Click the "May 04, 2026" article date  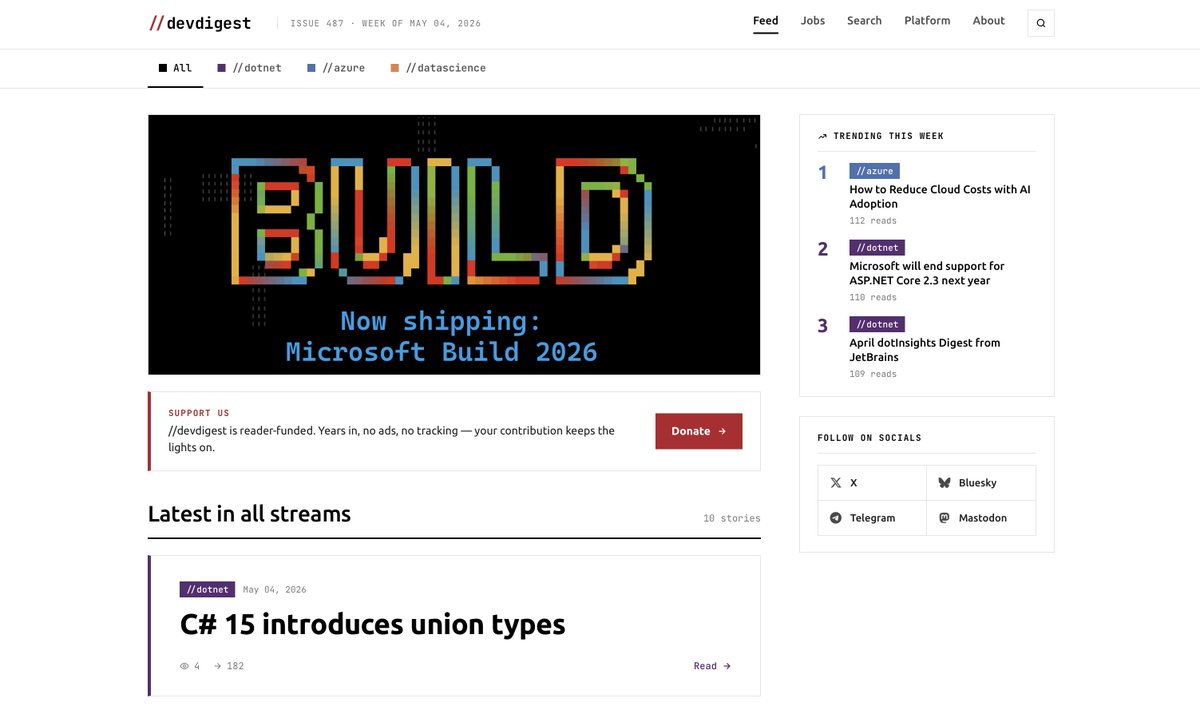tap(275, 590)
